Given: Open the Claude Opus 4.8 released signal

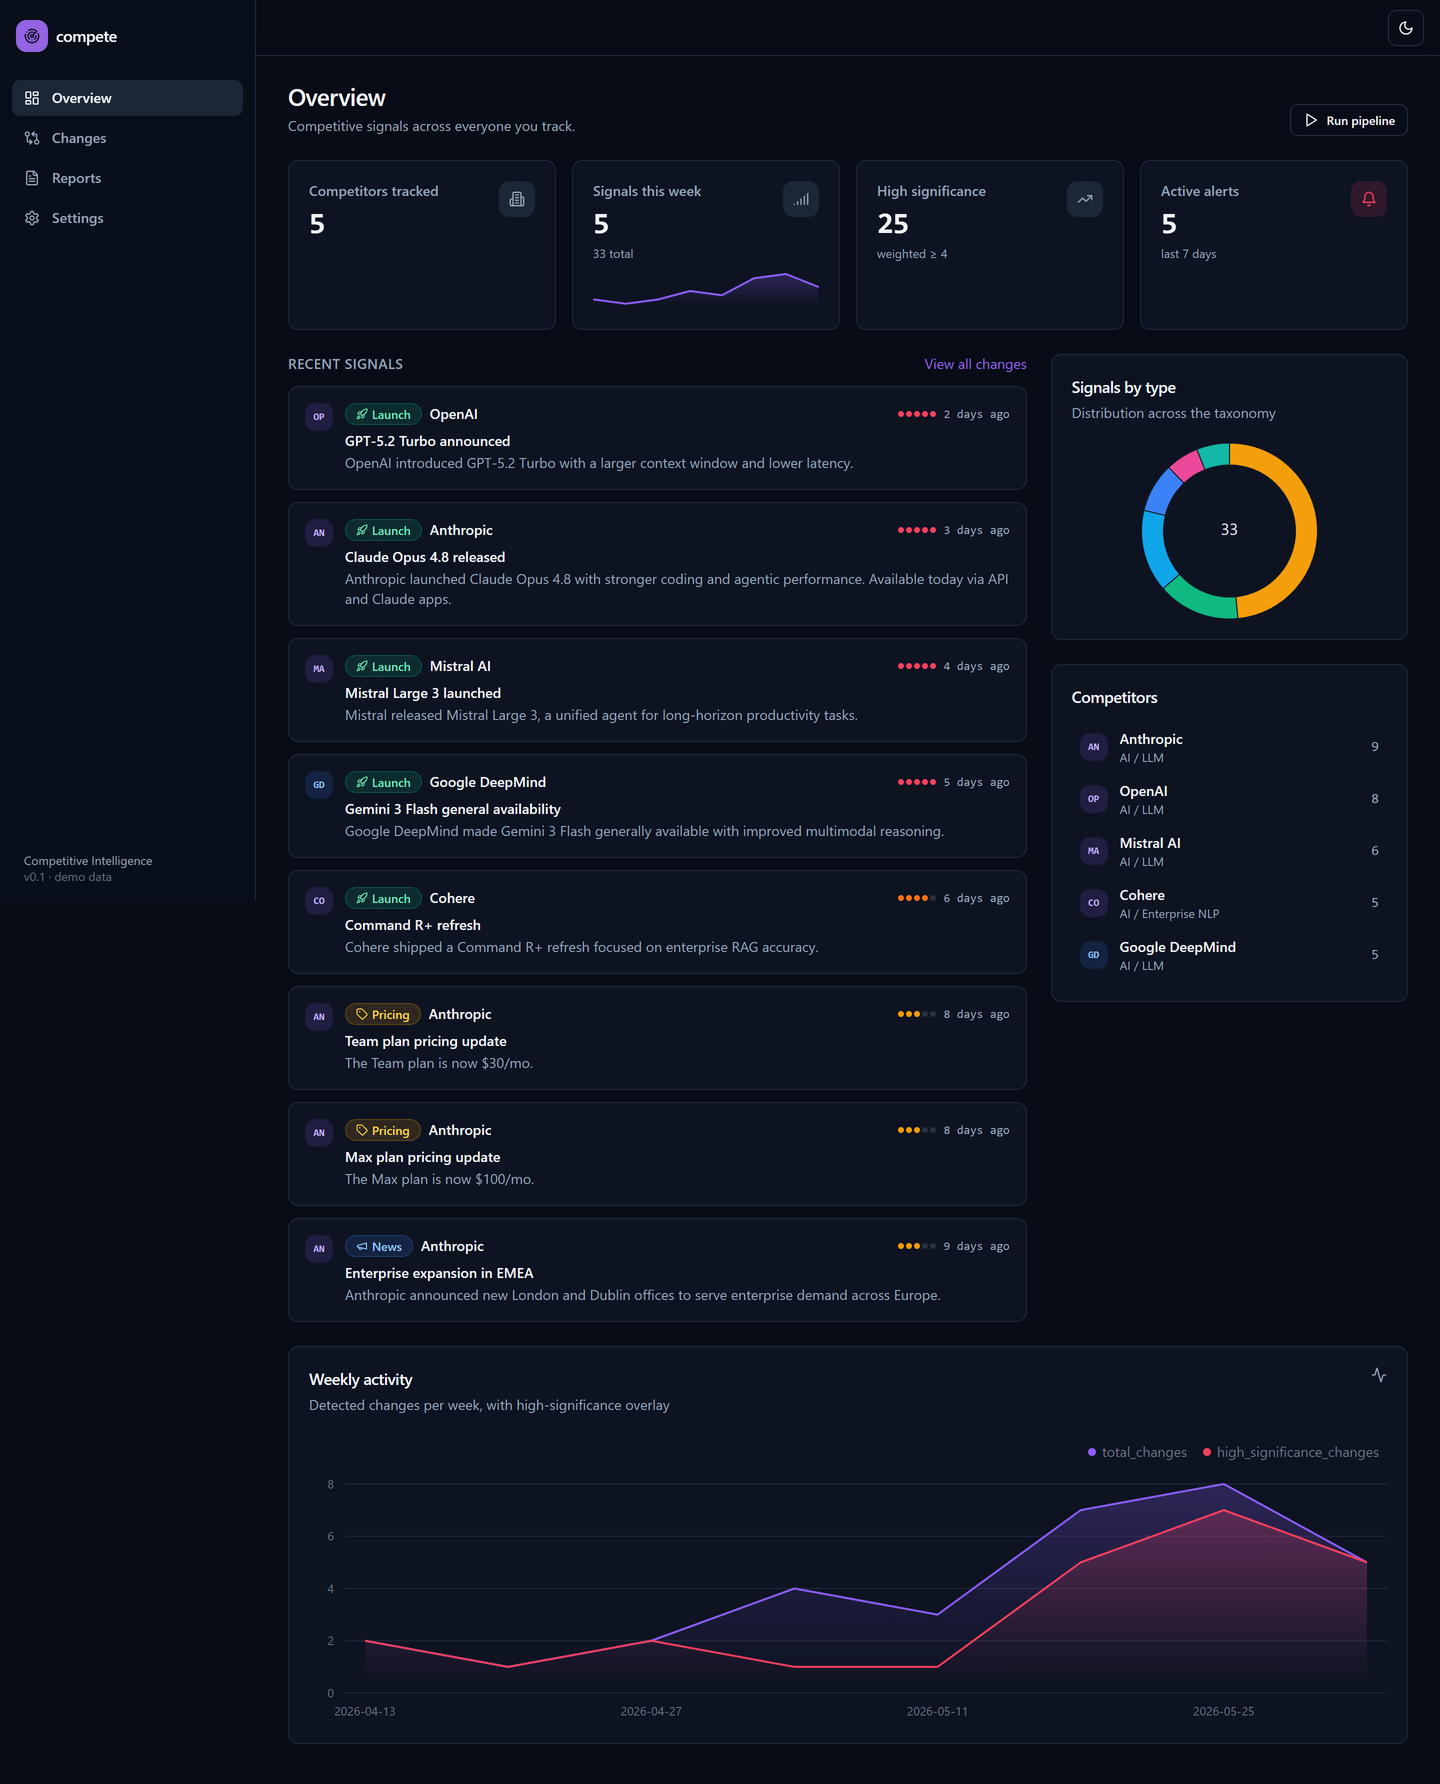Looking at the screenshot, I should (657, 564).
